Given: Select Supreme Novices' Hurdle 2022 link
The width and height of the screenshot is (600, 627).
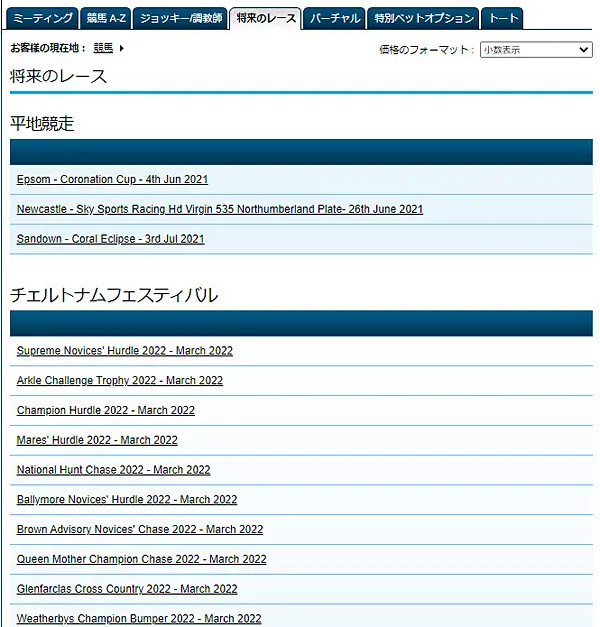Looking at the screenshot, I should [x=124, y=351].
